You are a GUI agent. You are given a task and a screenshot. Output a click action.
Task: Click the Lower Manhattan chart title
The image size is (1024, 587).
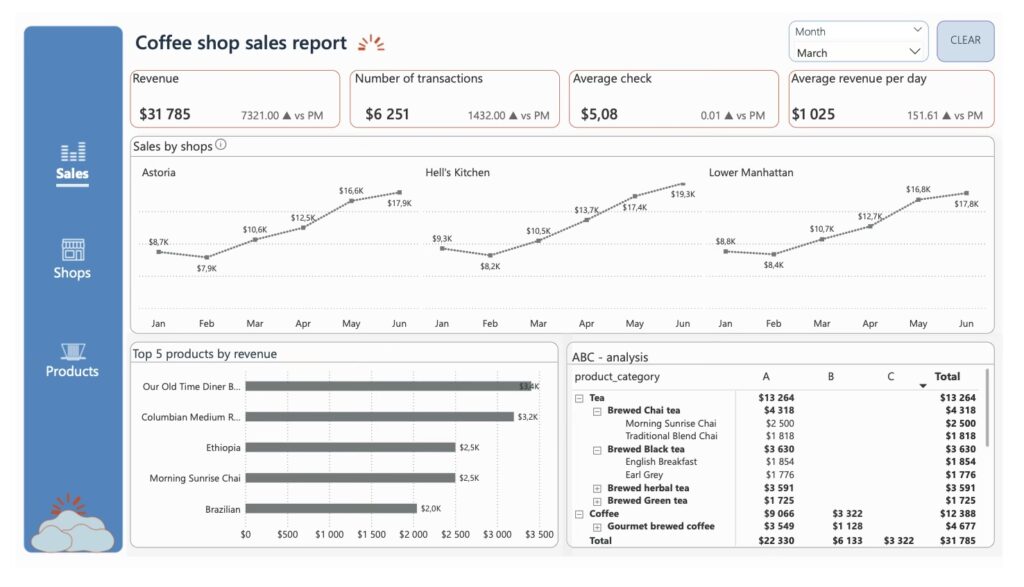[x=751, y=172]
